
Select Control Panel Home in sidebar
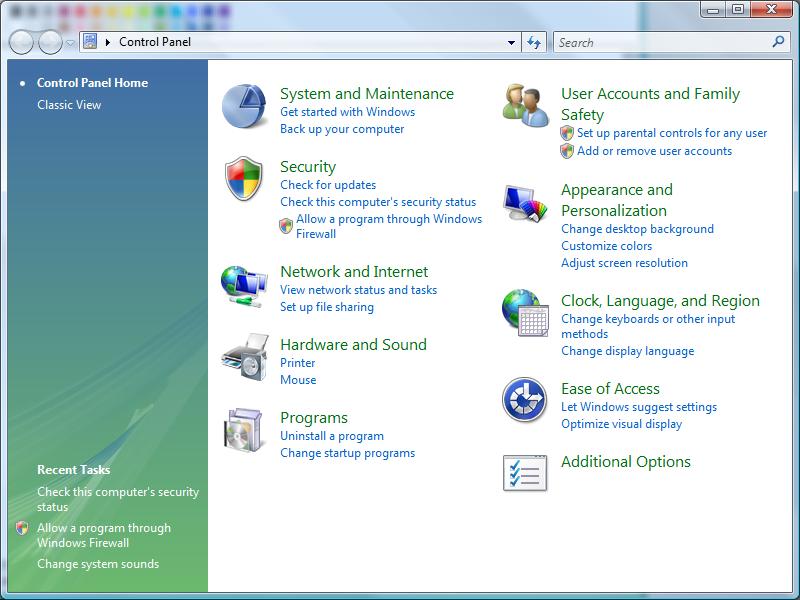click(92, 83)
